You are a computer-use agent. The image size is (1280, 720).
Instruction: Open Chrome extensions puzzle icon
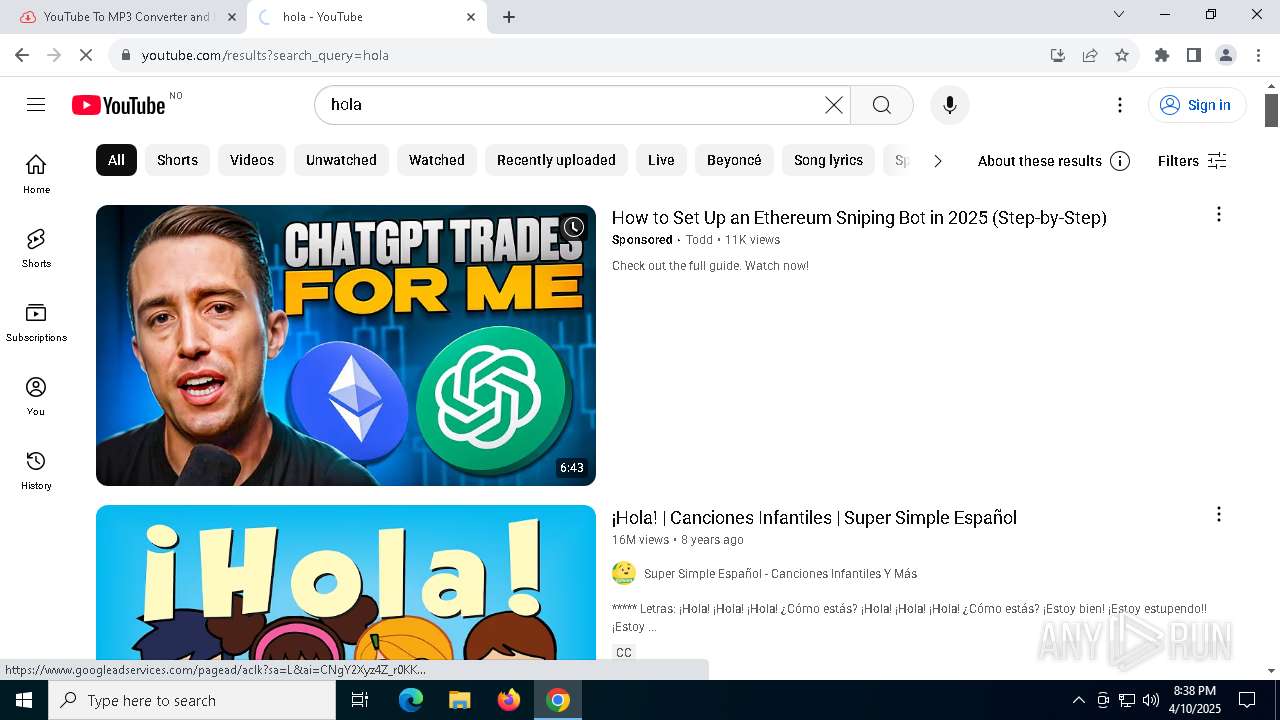(x=1161, y=55)
